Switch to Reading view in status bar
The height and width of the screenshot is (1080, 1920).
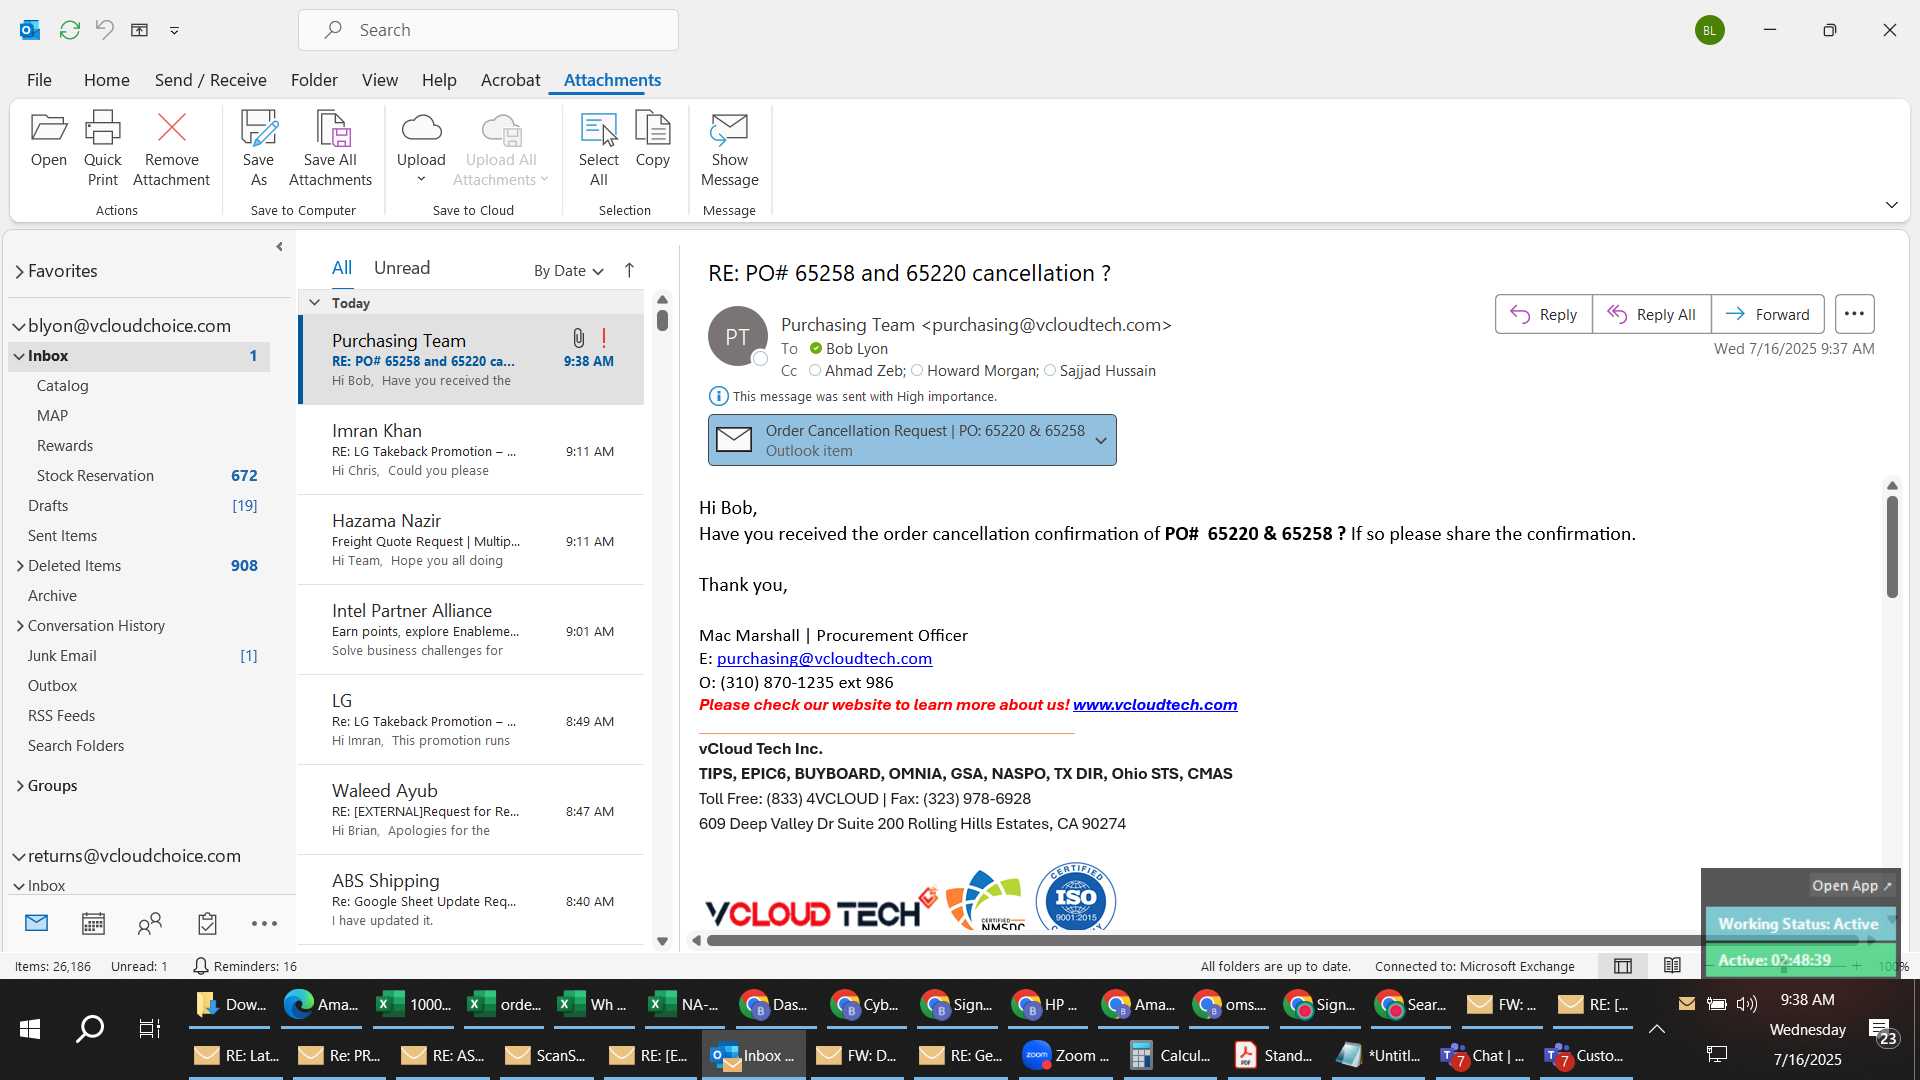pyautogui.click(x=1672, y=966)
